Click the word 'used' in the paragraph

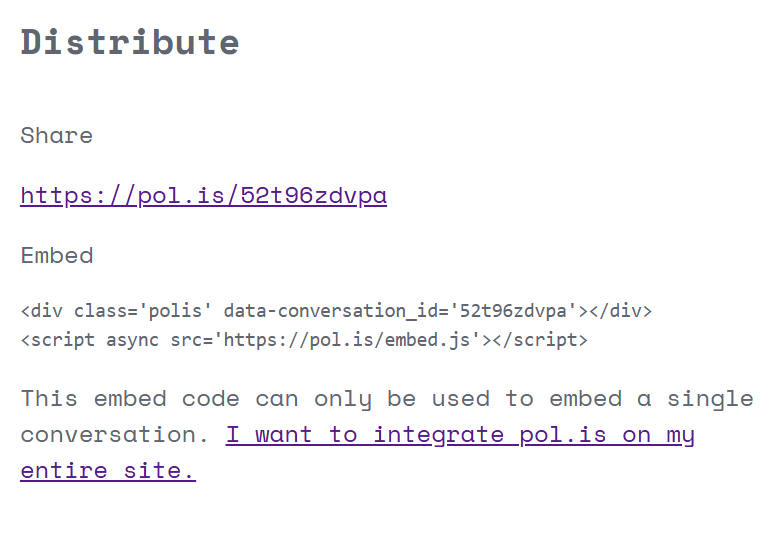click(x=461, y=399)
